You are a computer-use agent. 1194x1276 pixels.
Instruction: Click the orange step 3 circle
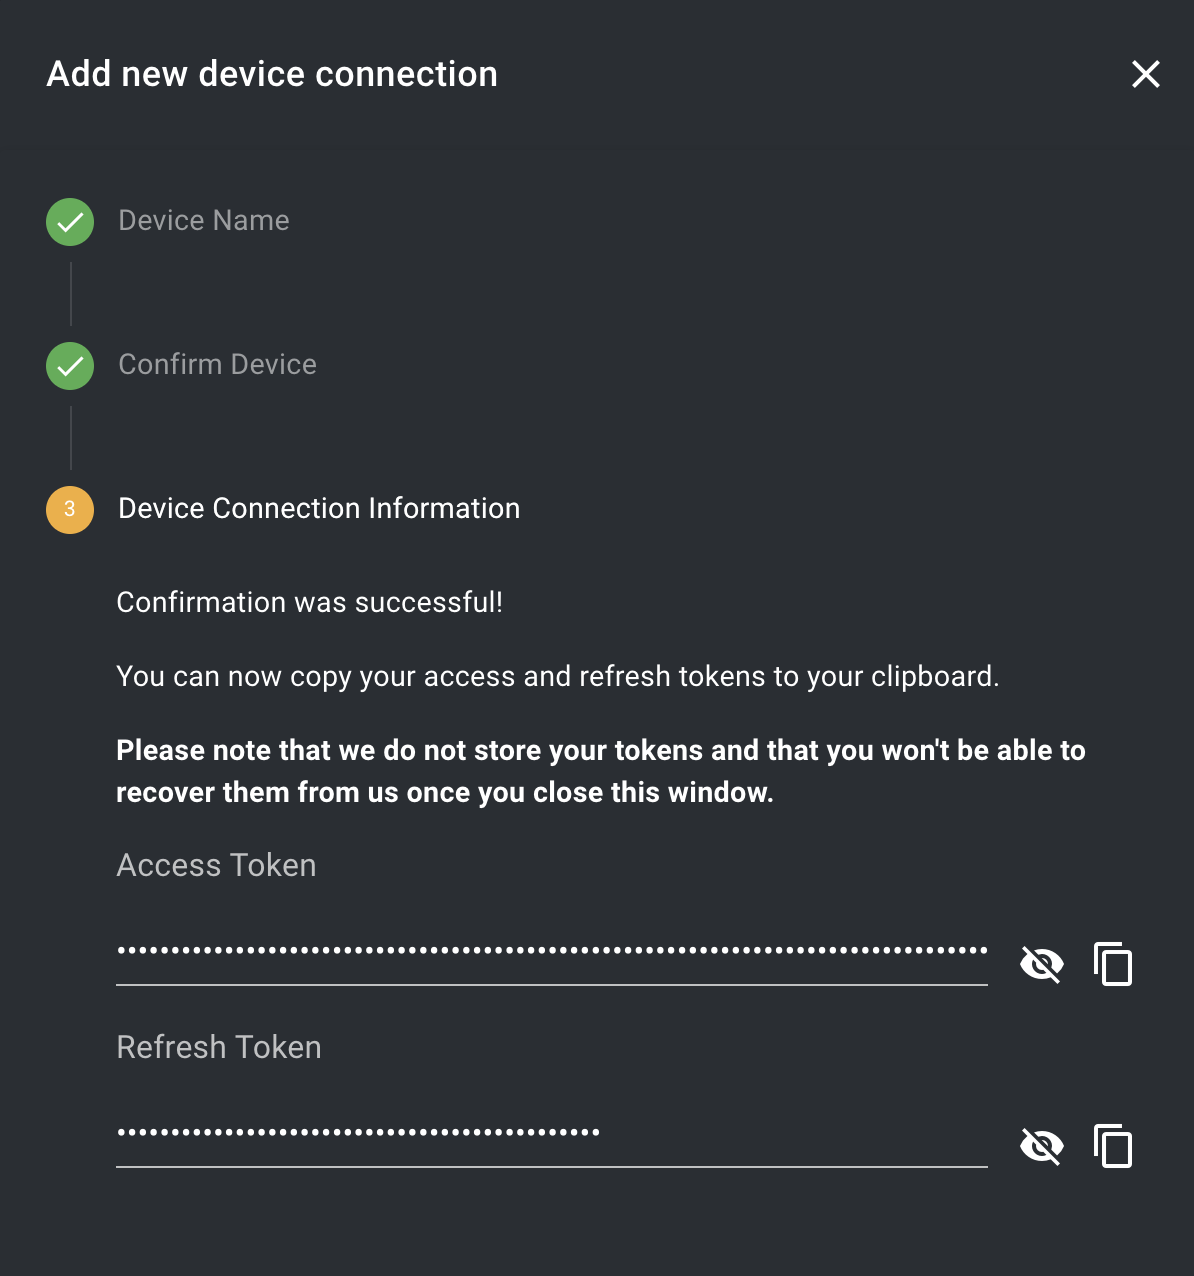tap(70, 510)
